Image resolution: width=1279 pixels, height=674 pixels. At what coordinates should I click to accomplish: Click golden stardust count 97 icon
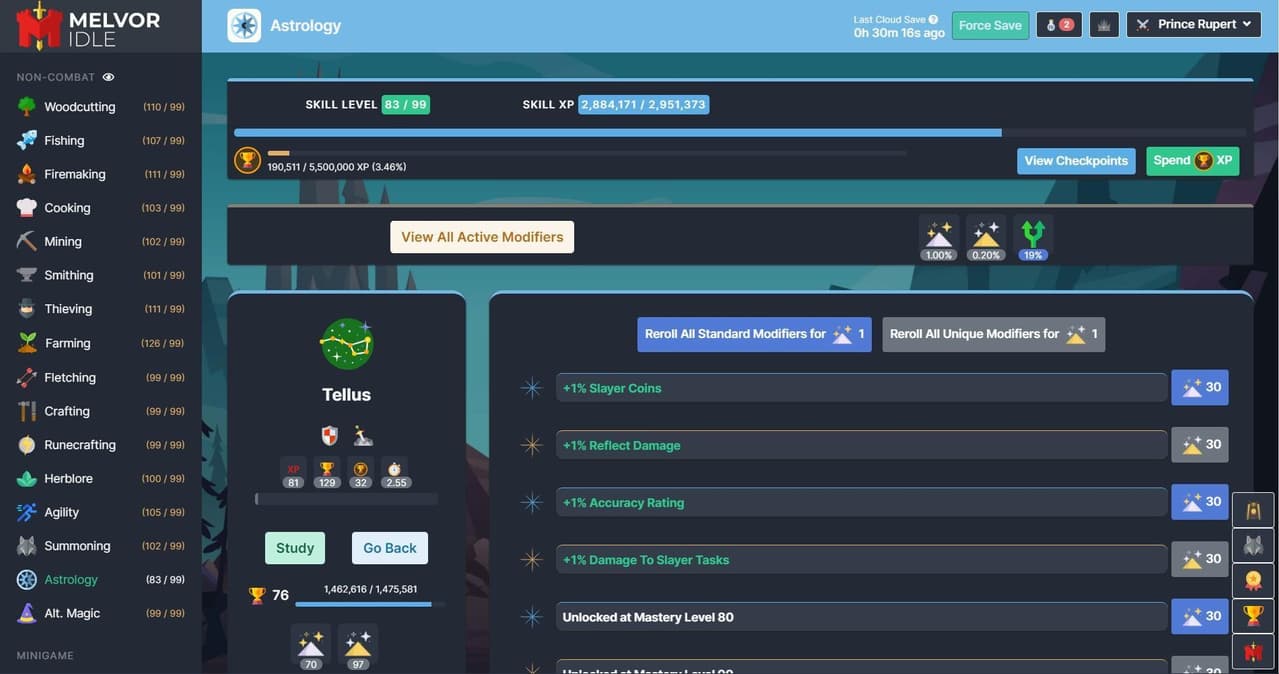tap(358, 647)
